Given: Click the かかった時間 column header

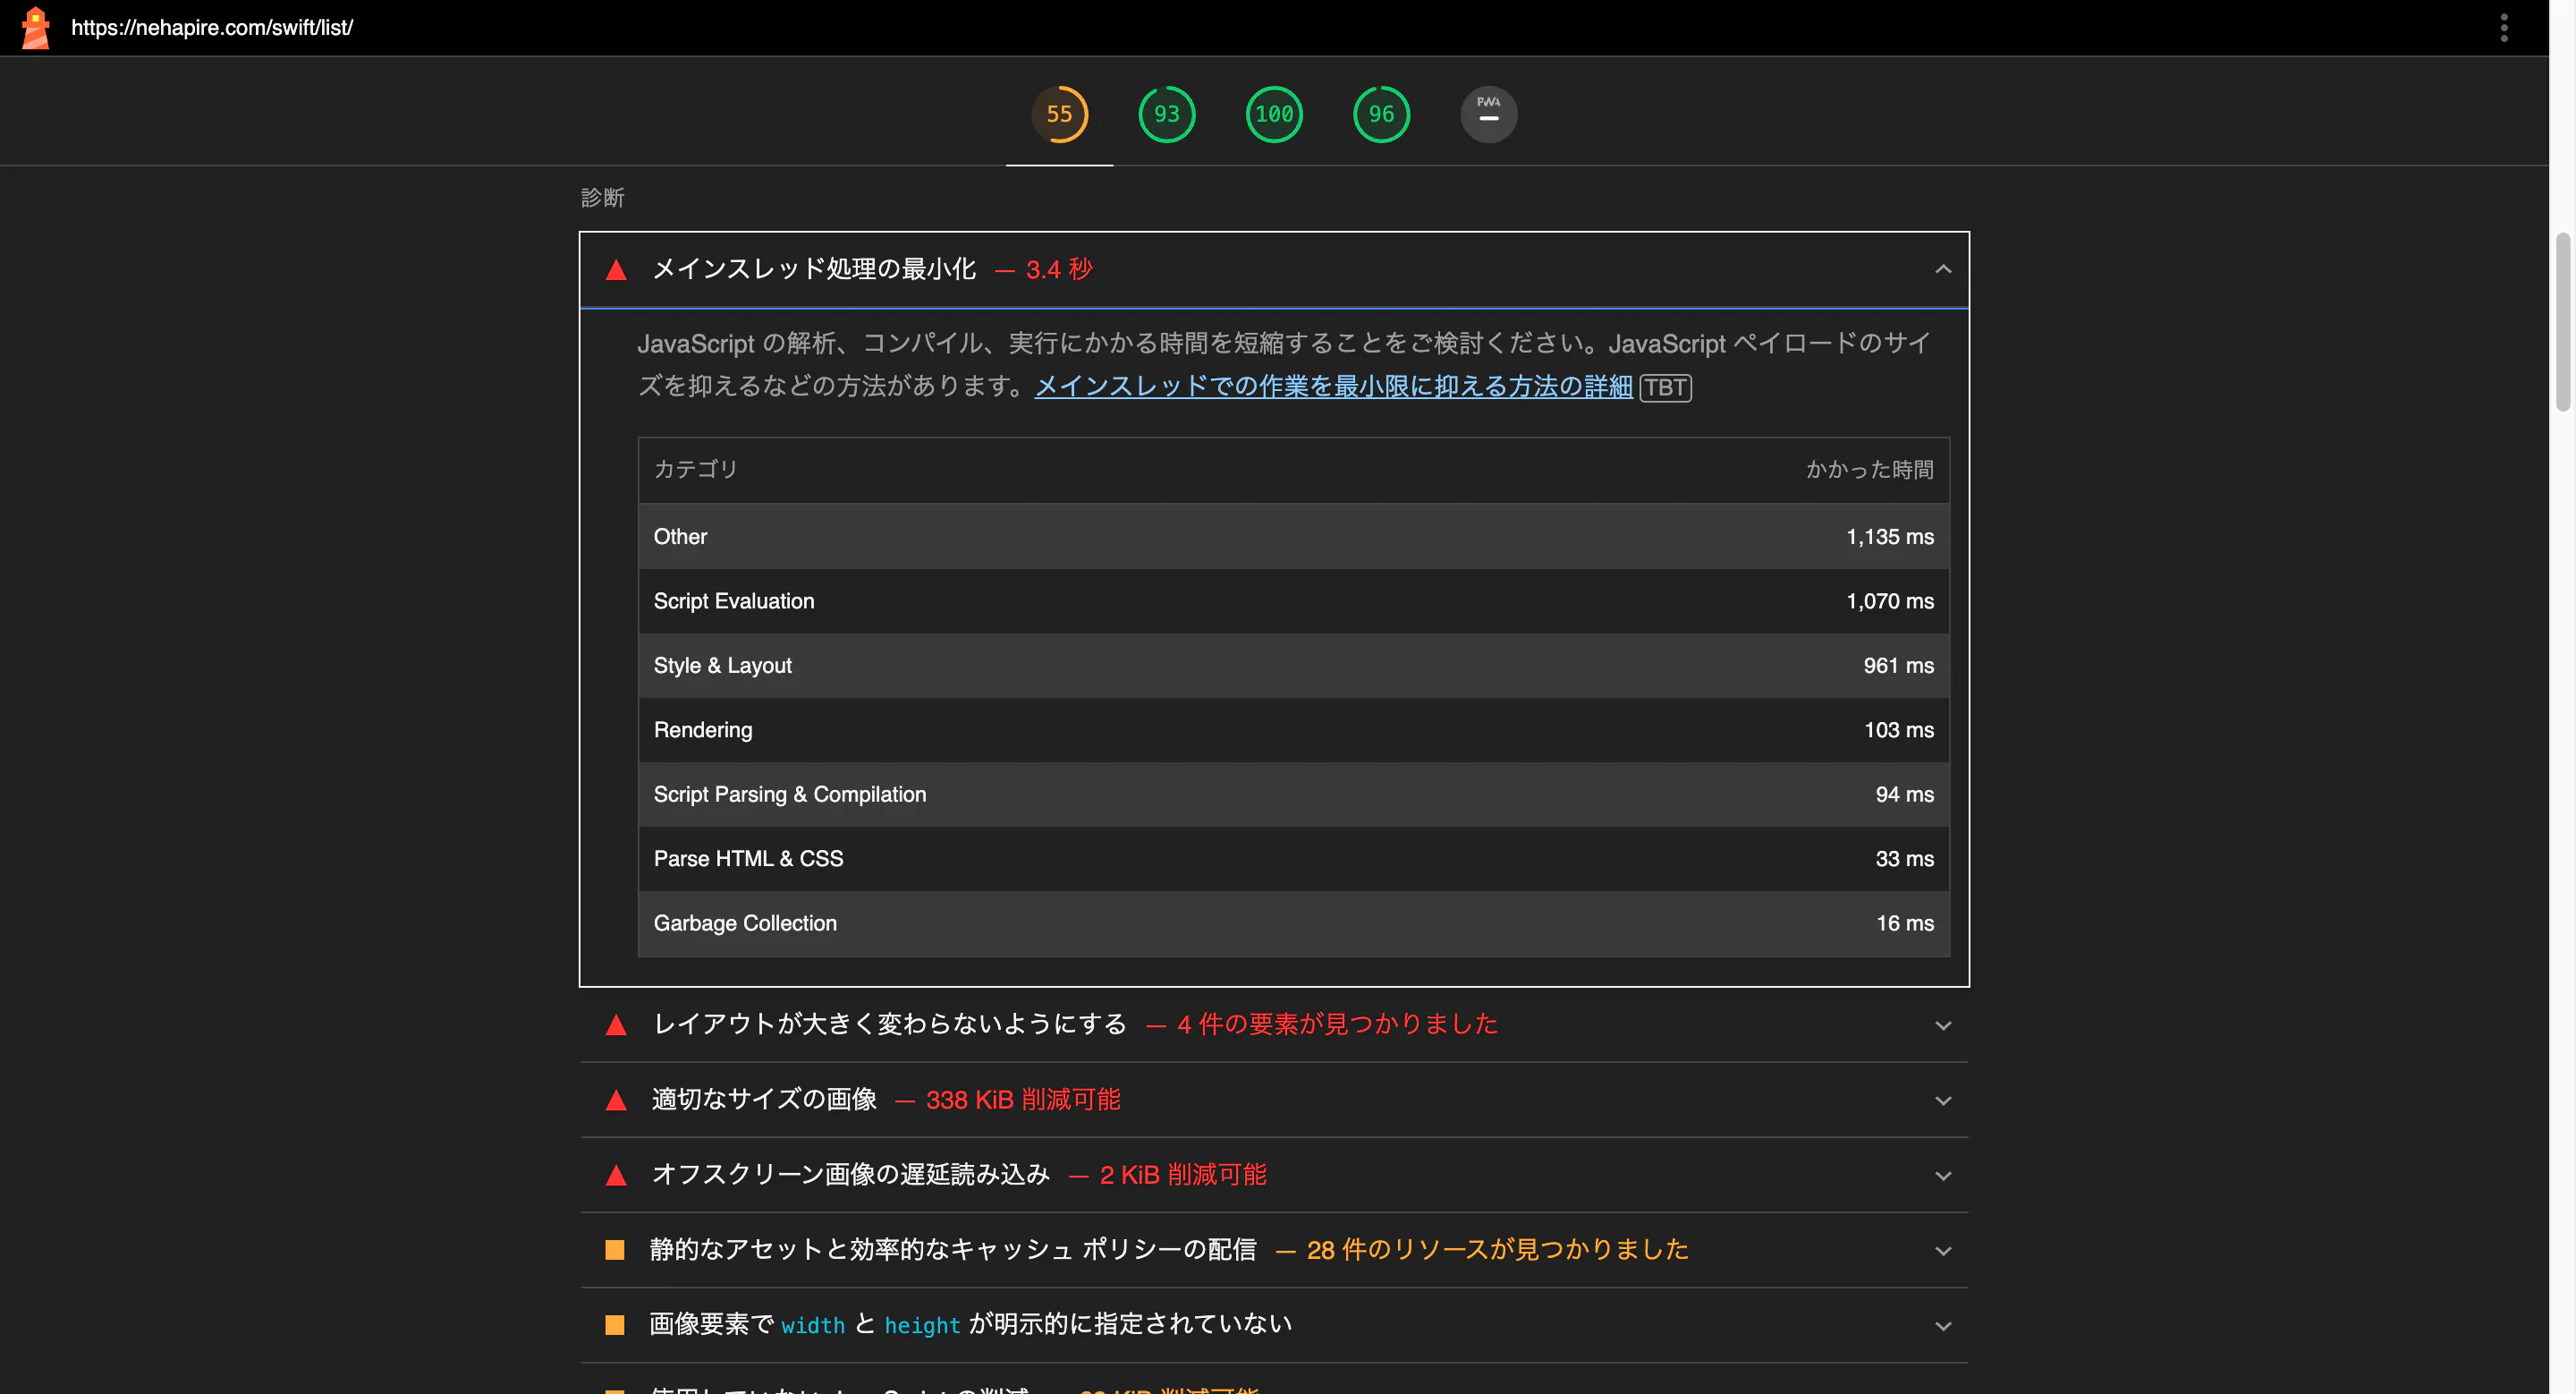Looking at the screenshot, I should (1869, 470).
